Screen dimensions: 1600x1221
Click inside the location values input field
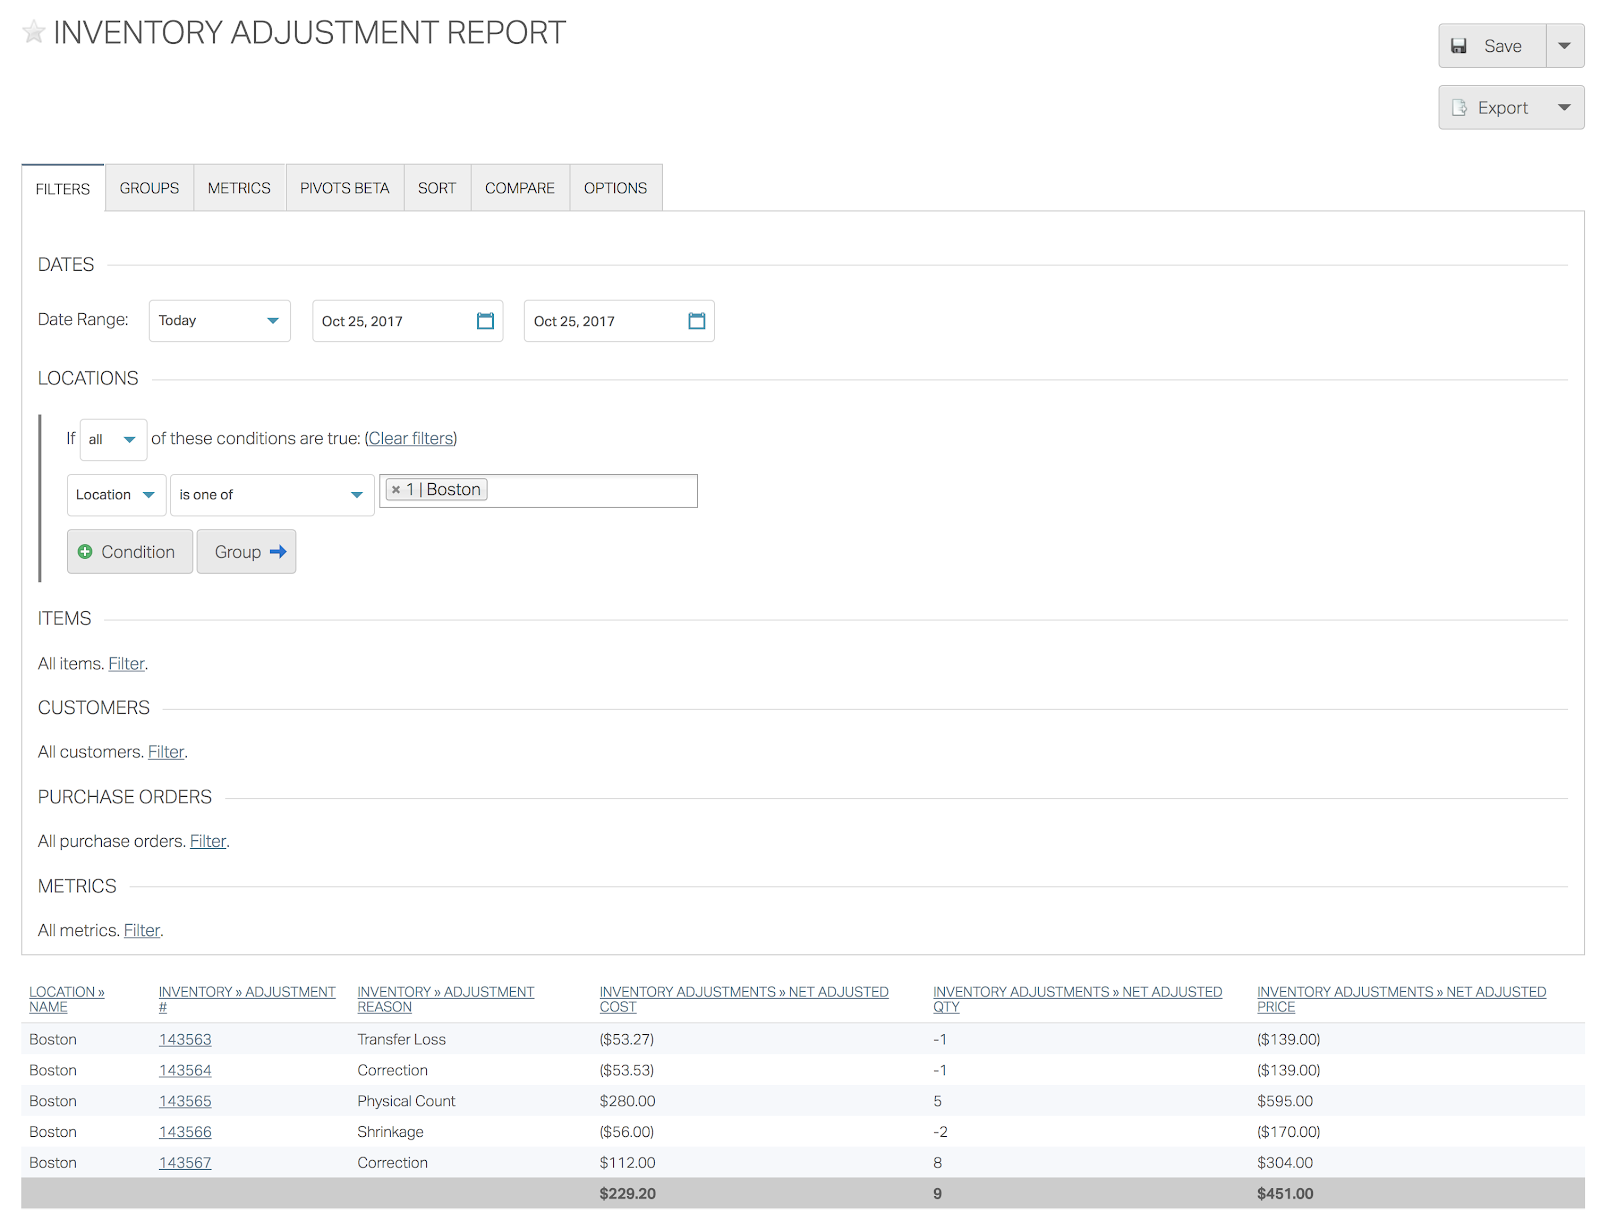[x=590, y=490]
